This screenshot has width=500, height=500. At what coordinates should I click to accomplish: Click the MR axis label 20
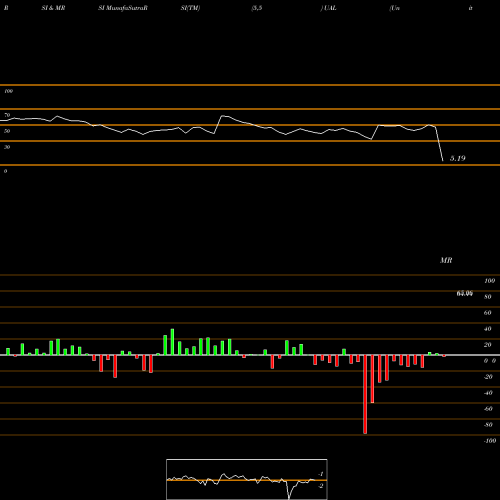[x=488, y=345]
